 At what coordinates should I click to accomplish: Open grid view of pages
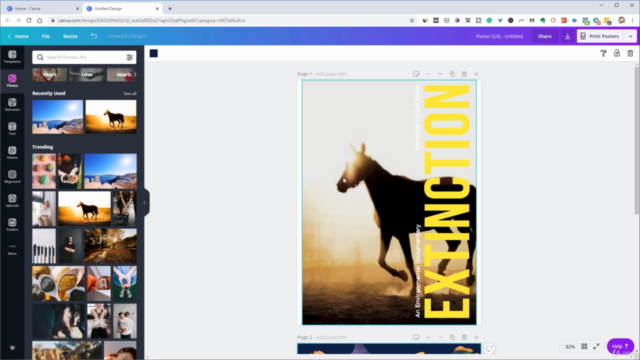[x=584, y=346]
